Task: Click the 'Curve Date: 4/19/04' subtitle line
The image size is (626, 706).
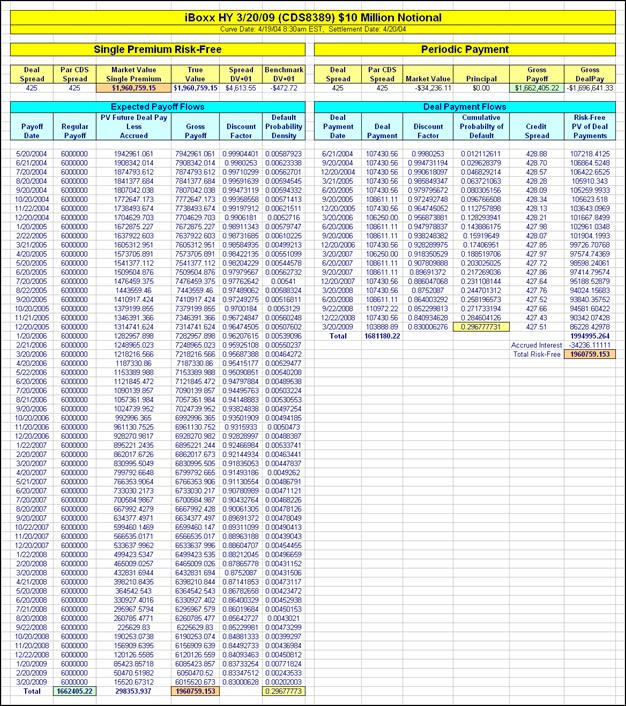Action: [313, 29]
